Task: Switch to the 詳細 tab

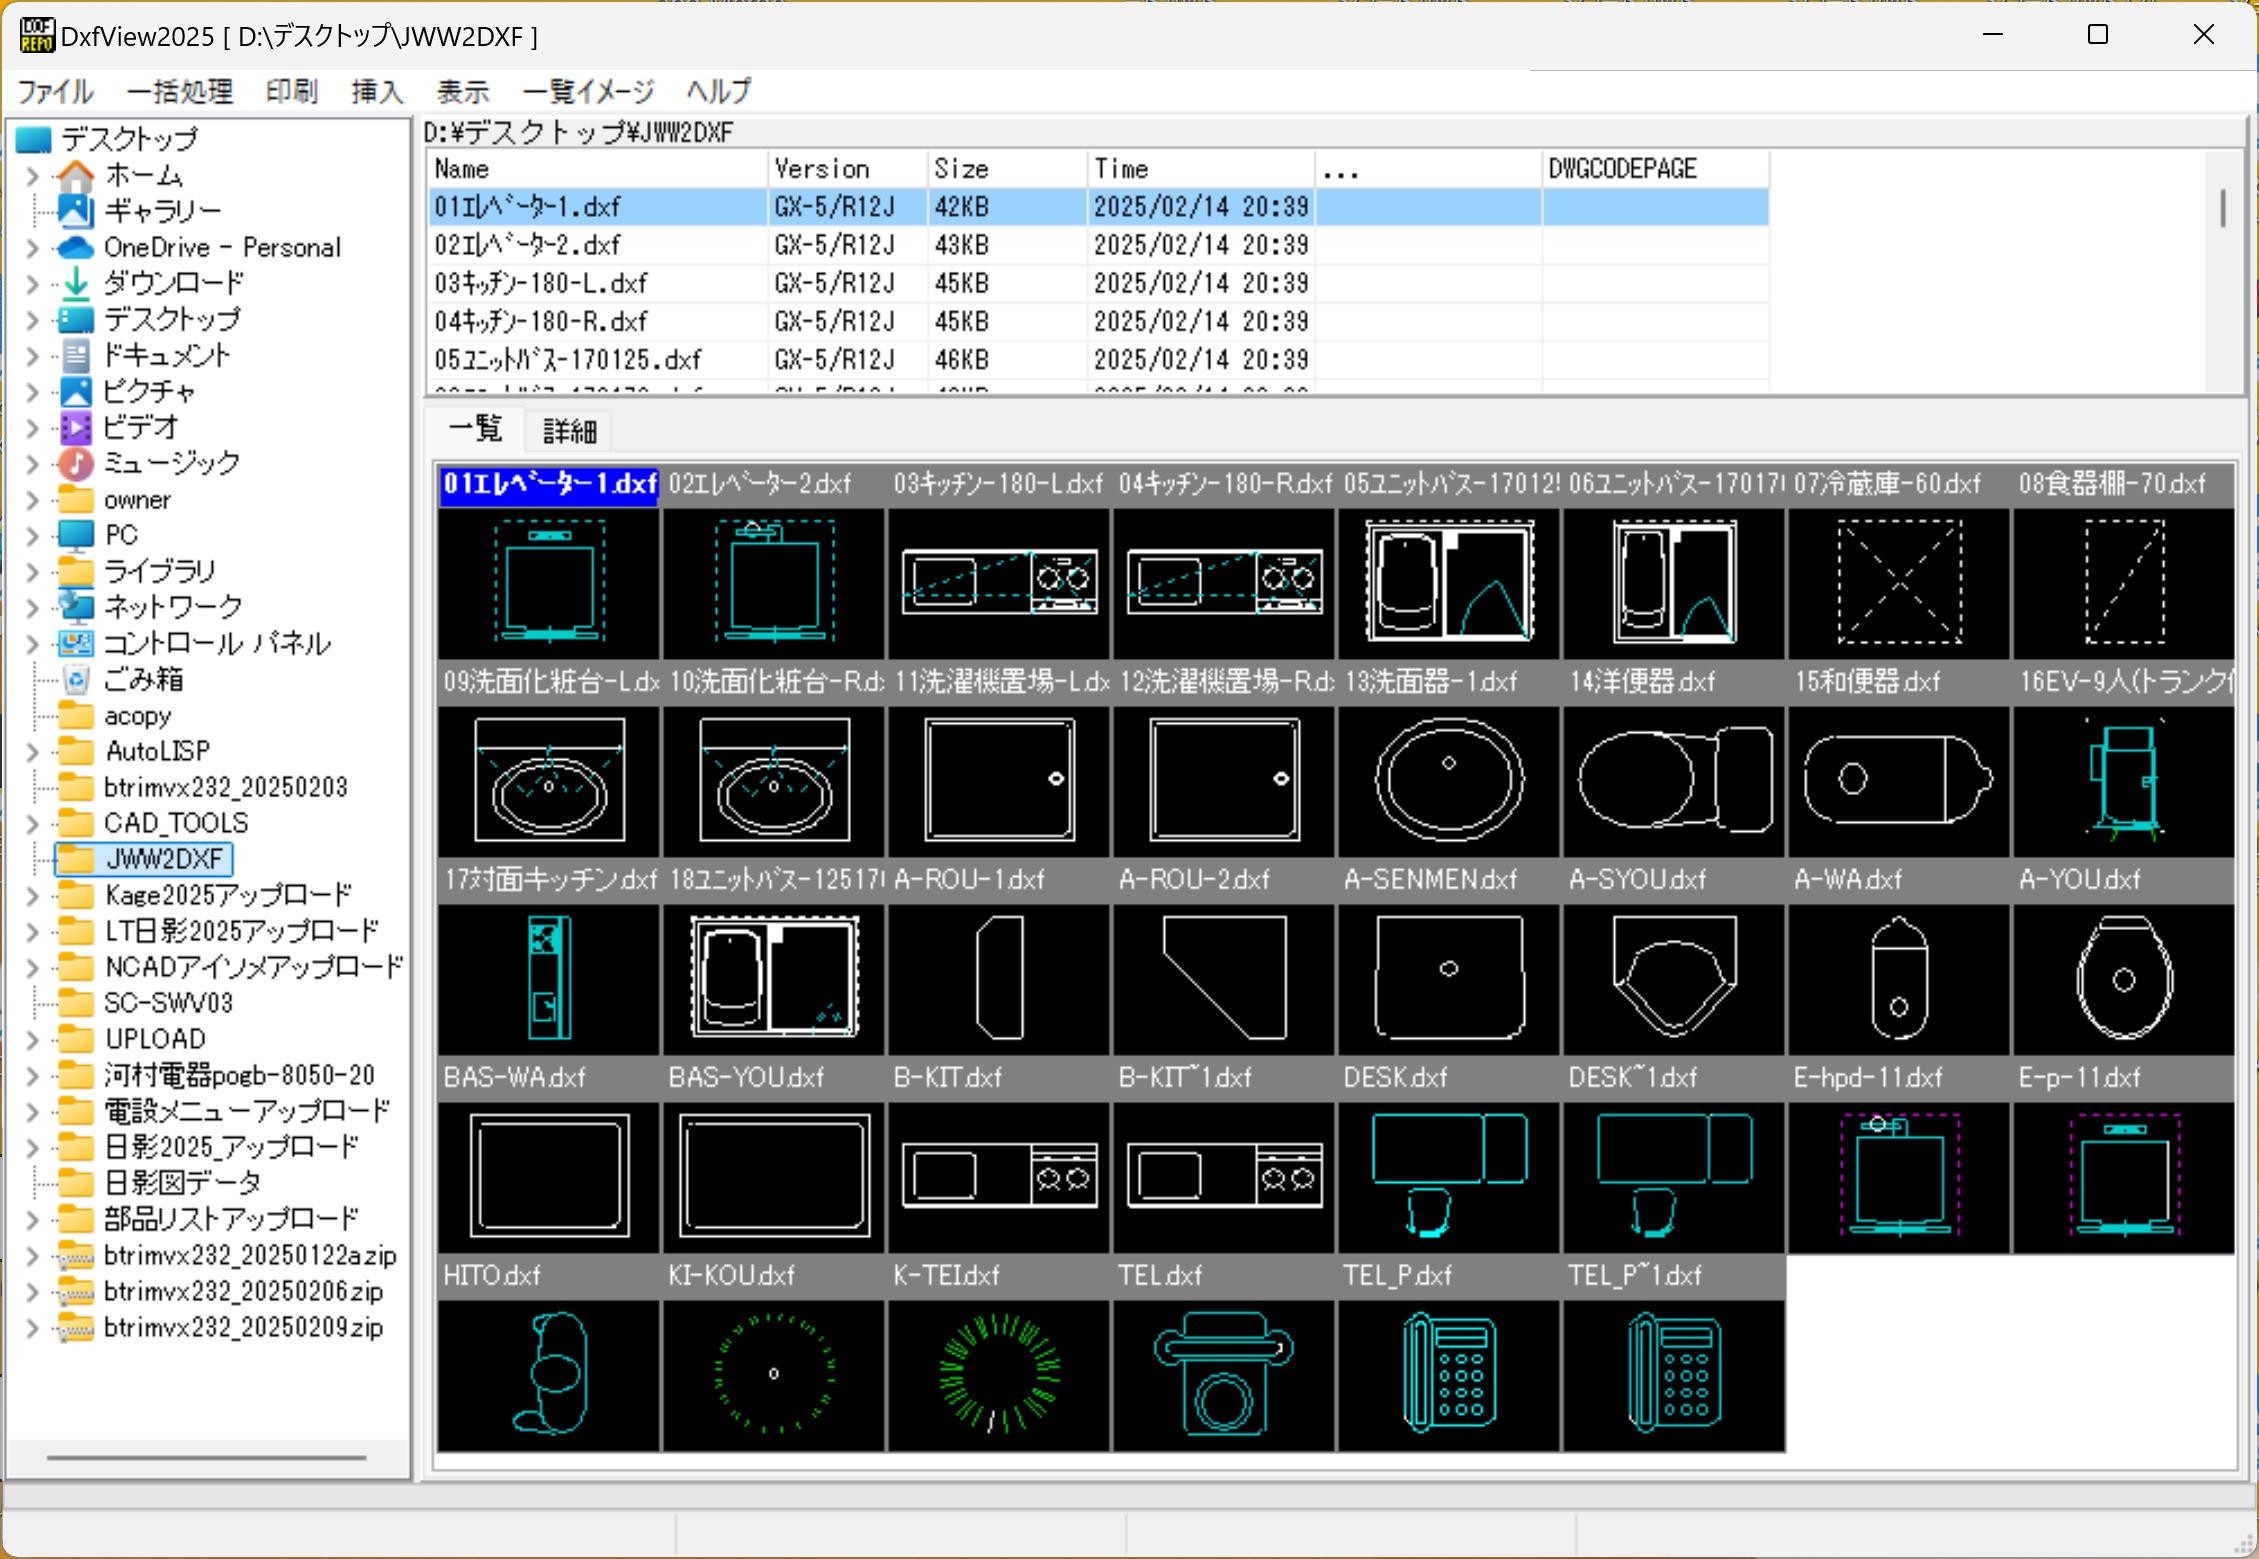Action: pos(567,430)
